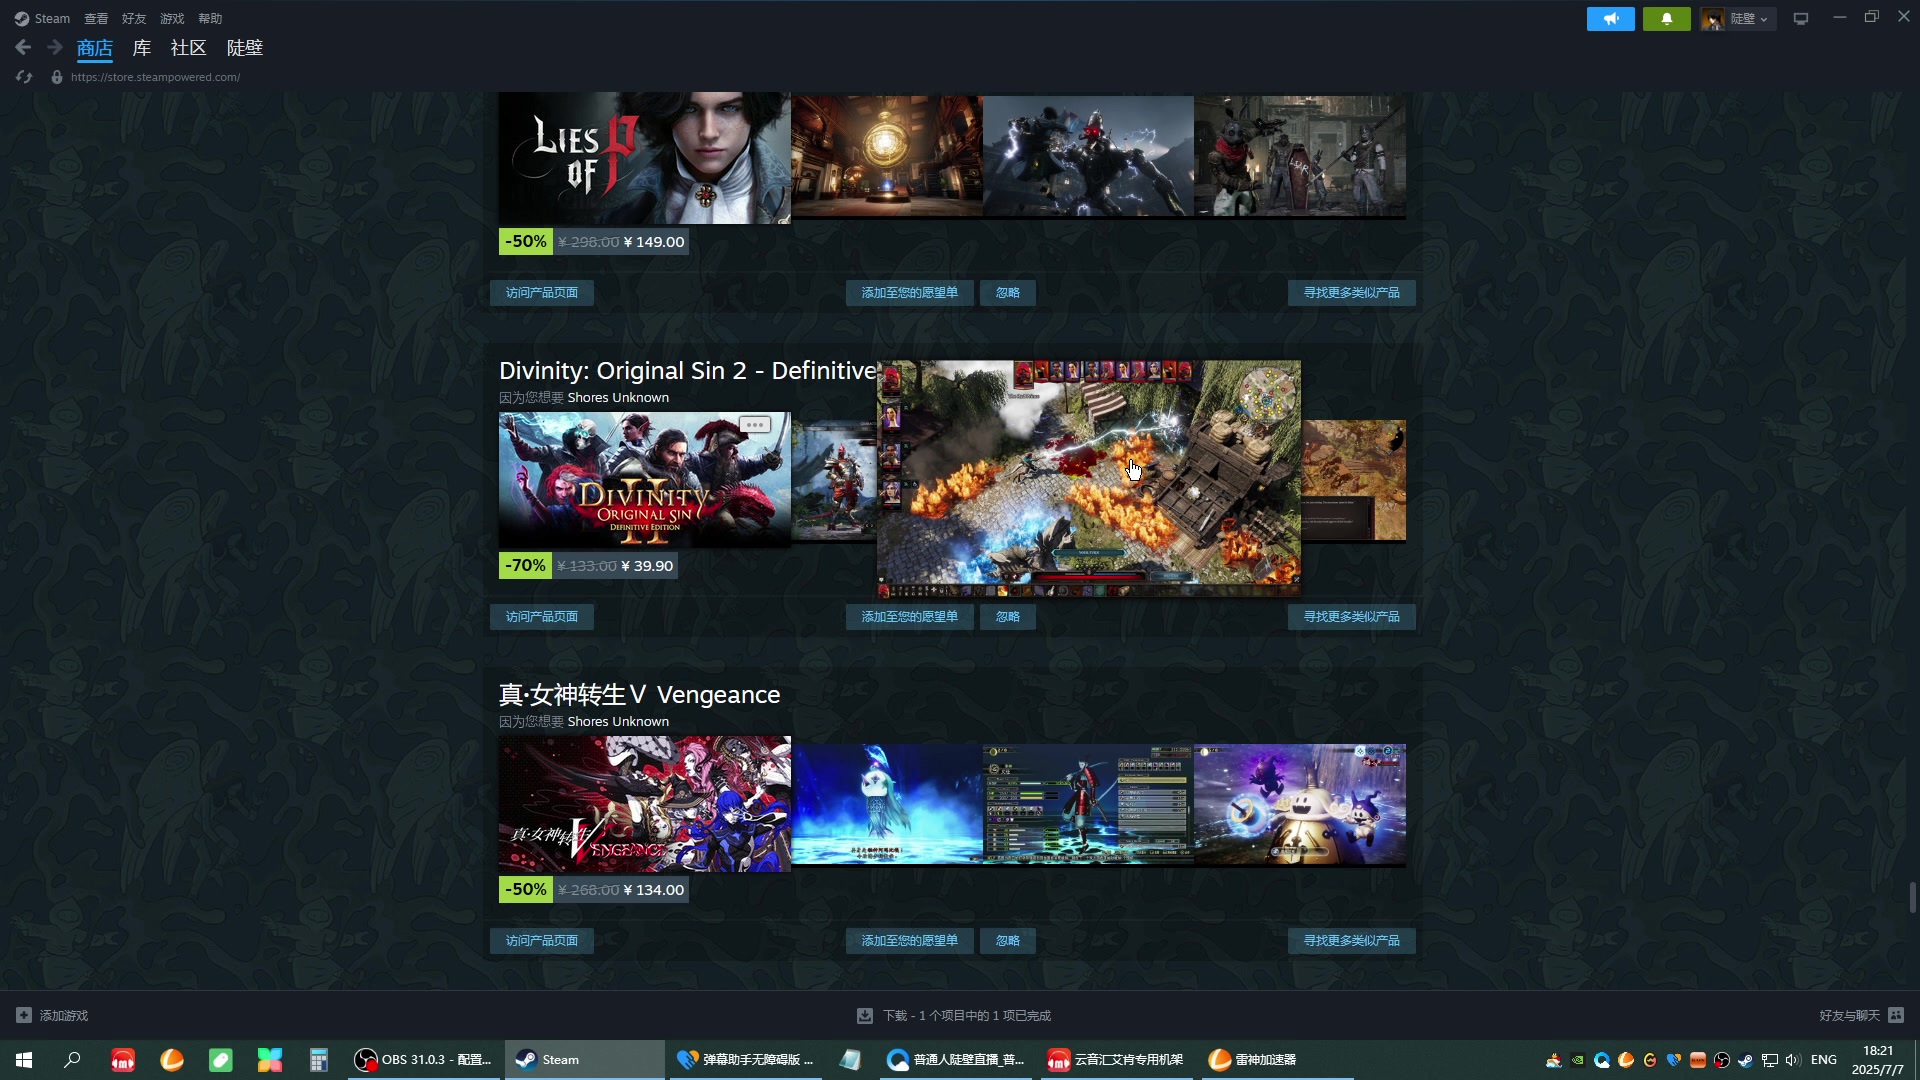Open 云音汇艾肯专用机架 taskbar item
The height and width of the screenshot is (1080, 1920).
click(x=1115, y=1060)
